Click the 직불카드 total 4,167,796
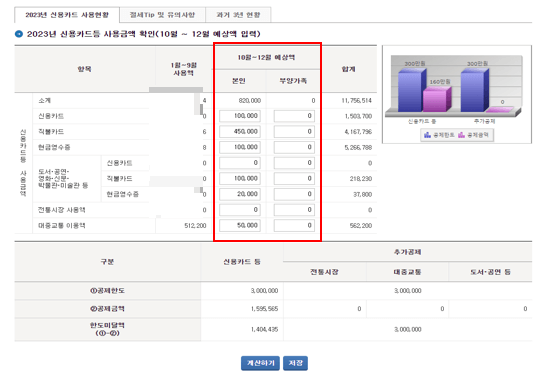Screen dimensions: 558x387 coord(358,132)
